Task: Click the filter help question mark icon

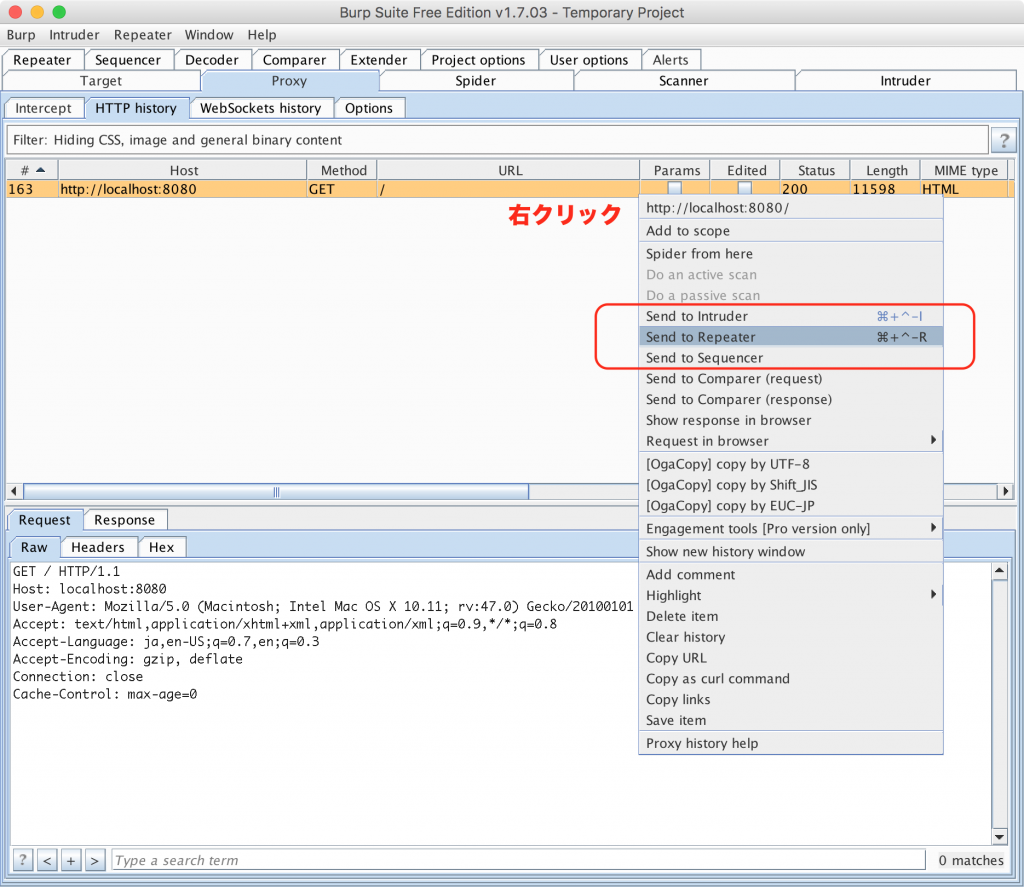Action: pyautogui.click(x=1002, y=140)
